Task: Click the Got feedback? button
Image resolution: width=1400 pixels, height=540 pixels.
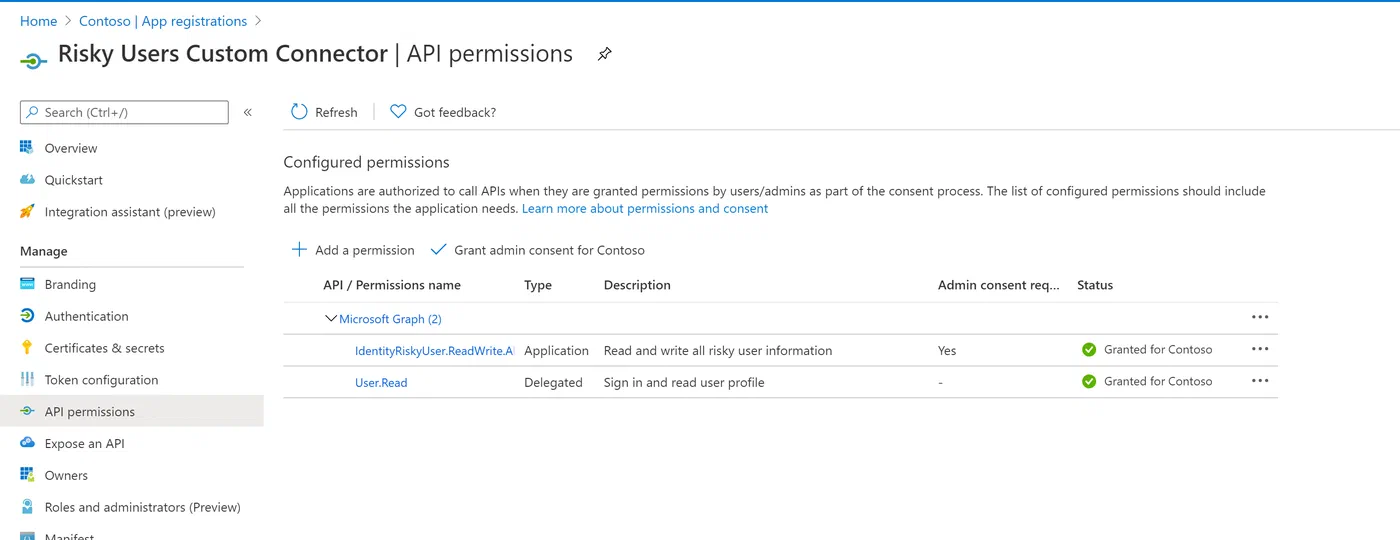Action: 443,112
